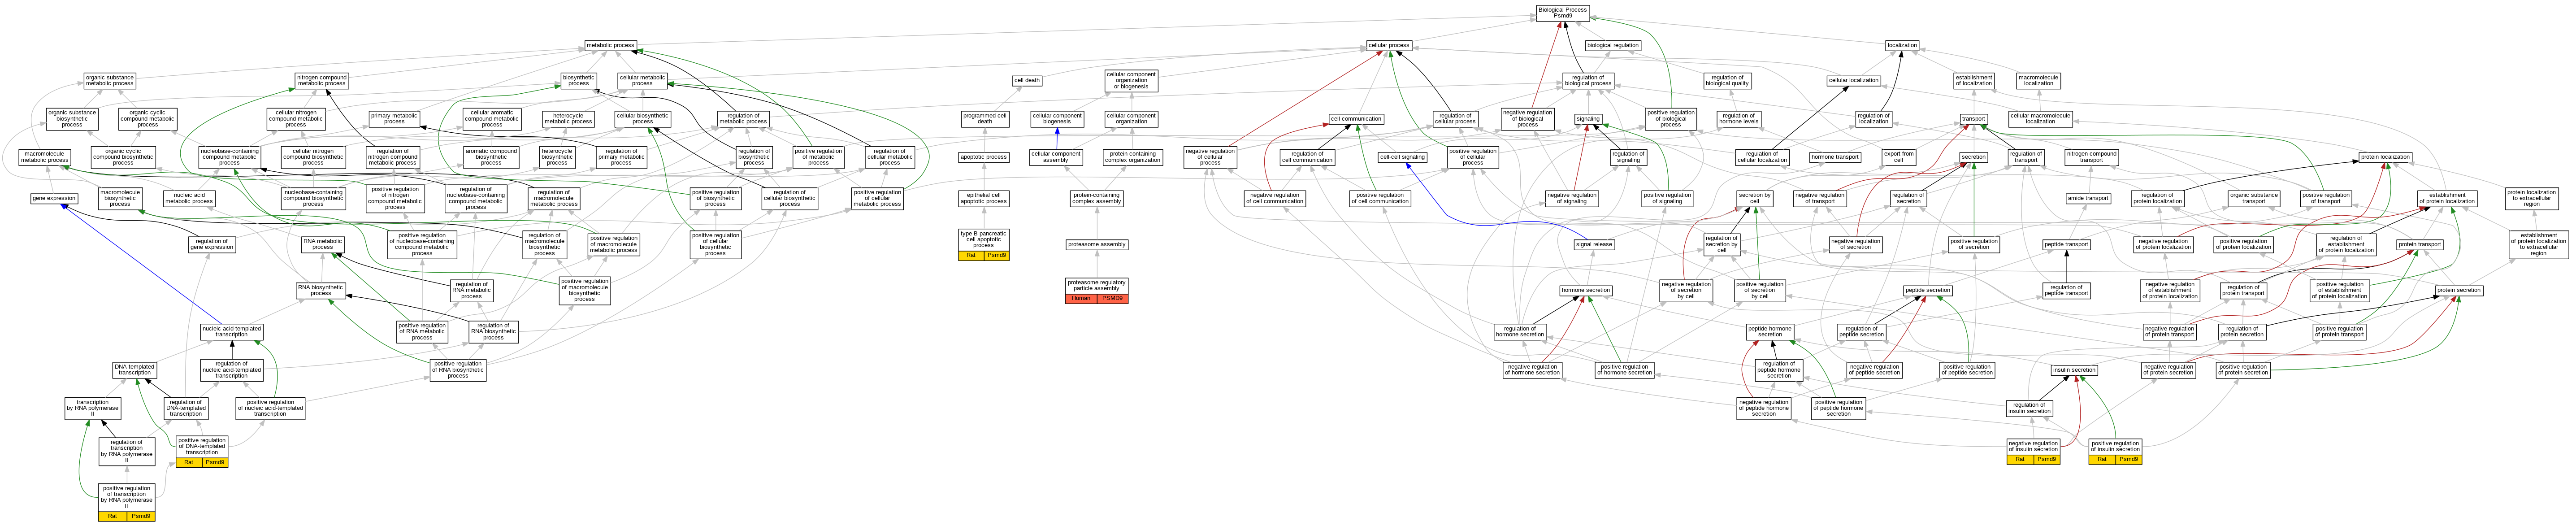Viewport: 2576px width, 526px height.
Task: Click Psmd9 cell under negative regulation of insulin secretion
Action: pyautogui.click(x=2047, y=459)
